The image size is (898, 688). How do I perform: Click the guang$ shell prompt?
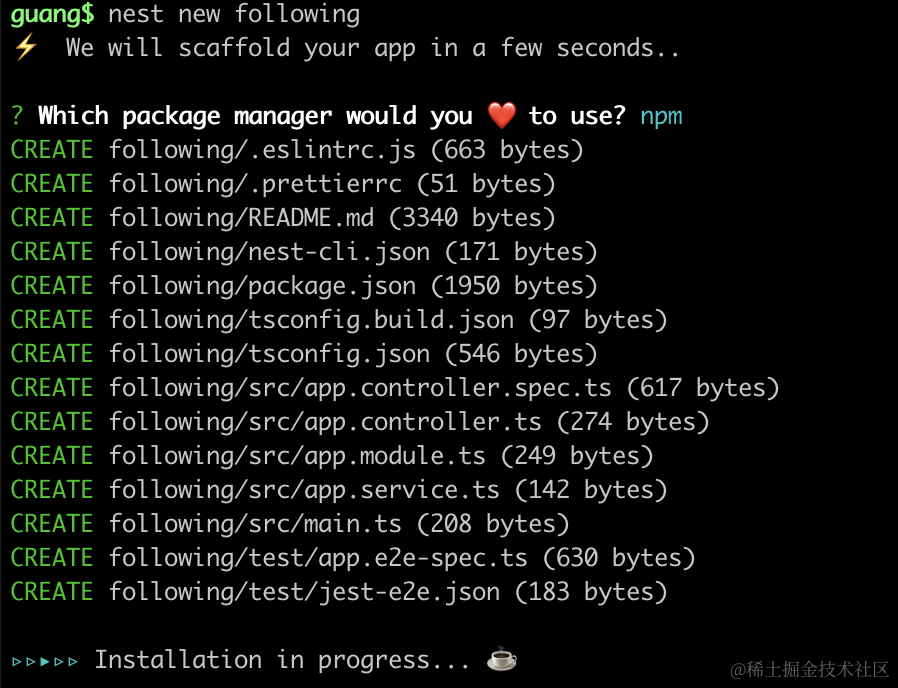(x=52, y=15)
